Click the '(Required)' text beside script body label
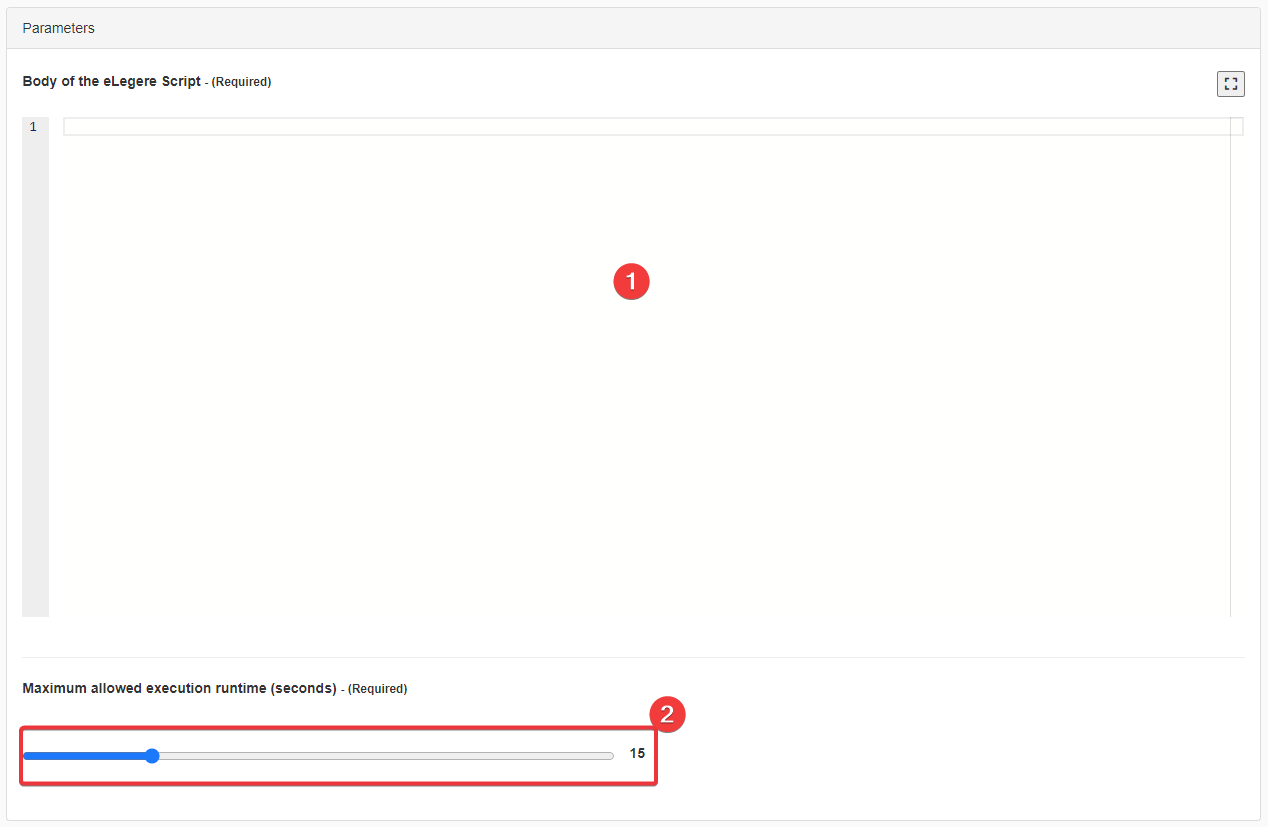 click(x=241, y=82)
